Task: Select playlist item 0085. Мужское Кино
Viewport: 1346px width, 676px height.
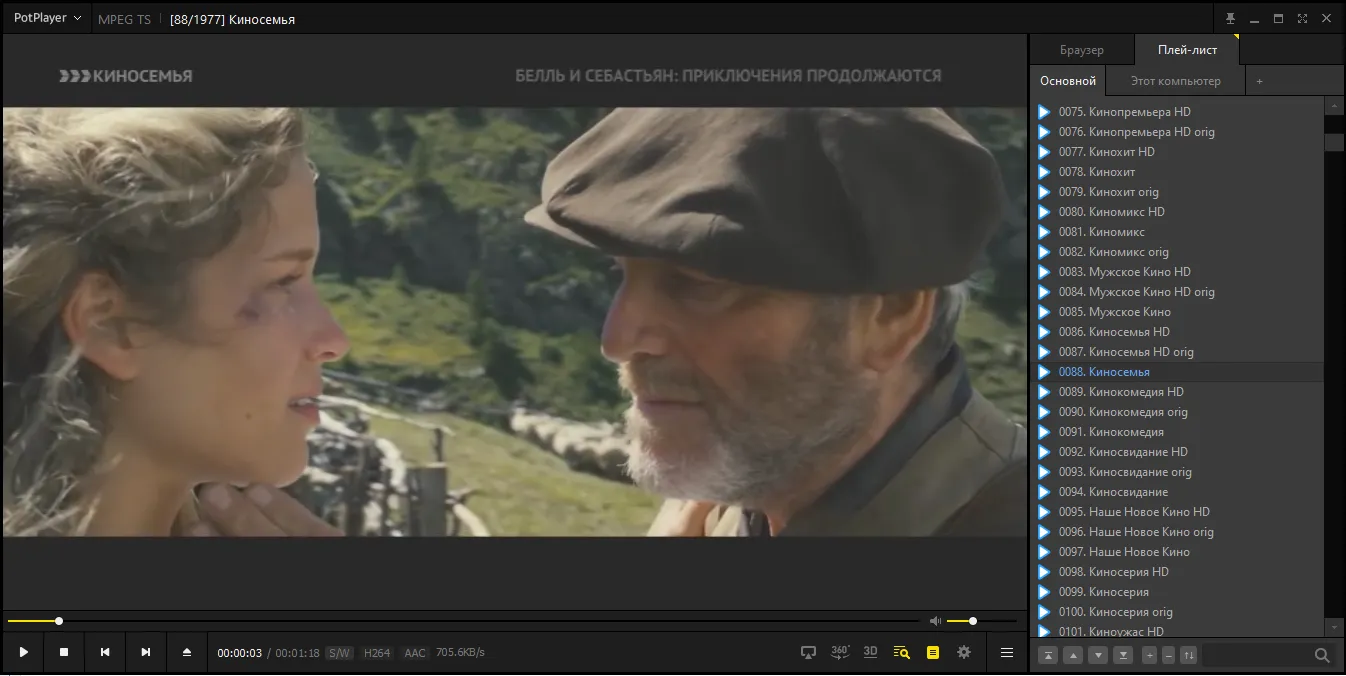Action: (x=1177, y=312)
